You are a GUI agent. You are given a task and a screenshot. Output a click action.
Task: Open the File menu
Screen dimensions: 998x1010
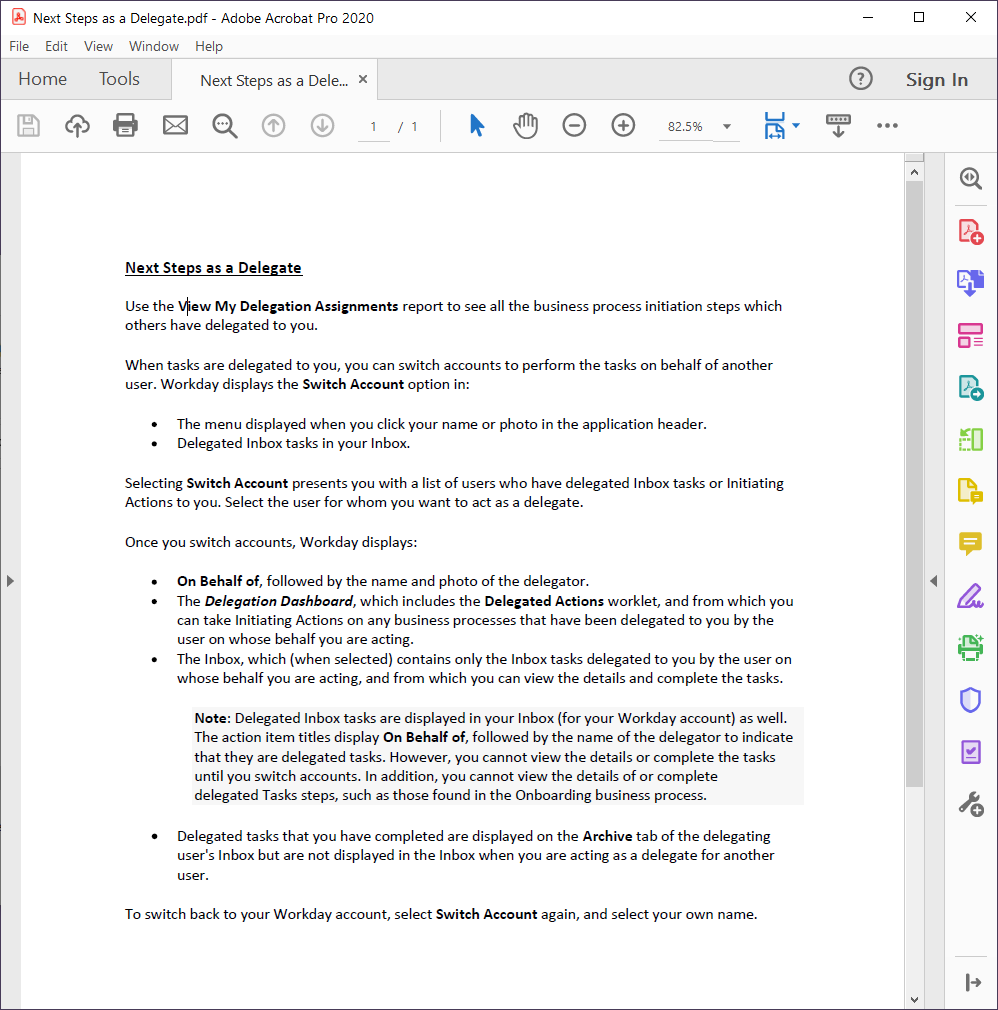pyautogui.click(x=19, y=46)
